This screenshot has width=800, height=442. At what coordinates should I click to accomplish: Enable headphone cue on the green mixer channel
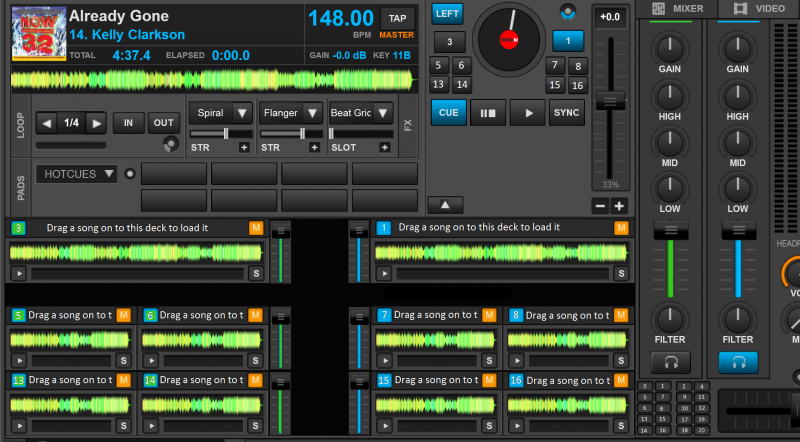pos(670,362)
